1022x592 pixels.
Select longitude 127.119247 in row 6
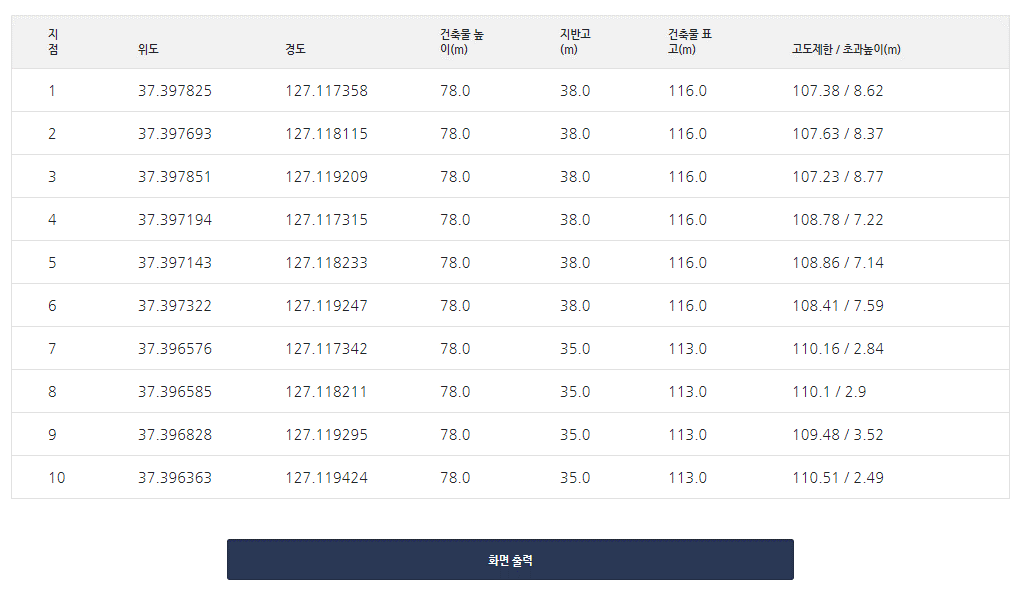click(x=326, y=306)
